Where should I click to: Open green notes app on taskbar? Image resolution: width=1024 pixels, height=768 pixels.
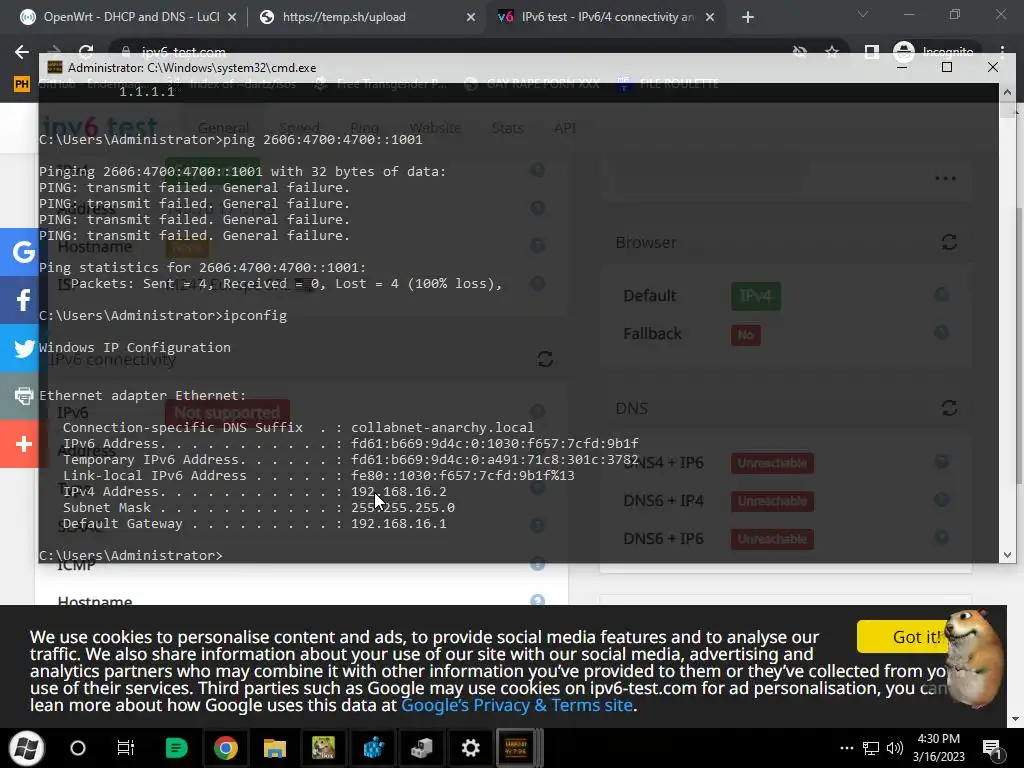176,748
